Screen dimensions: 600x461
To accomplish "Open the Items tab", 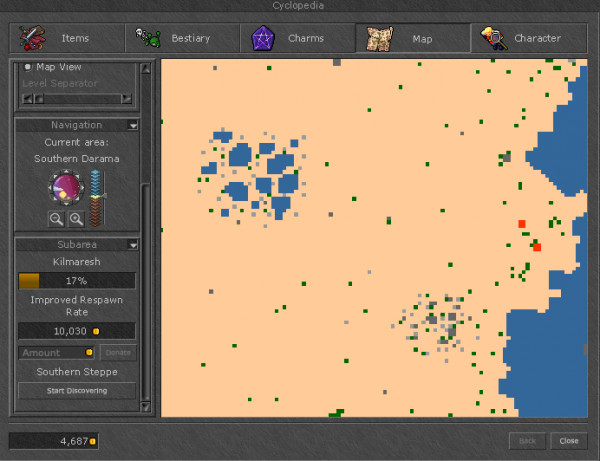I will pos(67,38).
